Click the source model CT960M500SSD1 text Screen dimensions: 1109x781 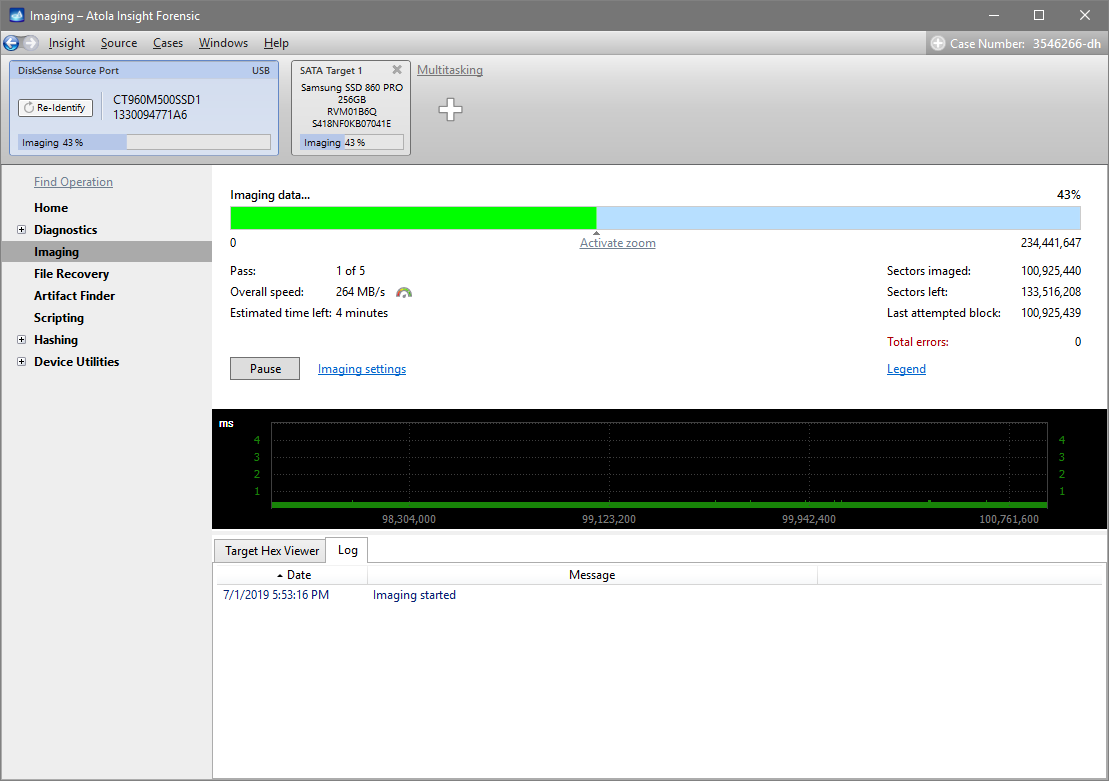(x=157, y=100)
